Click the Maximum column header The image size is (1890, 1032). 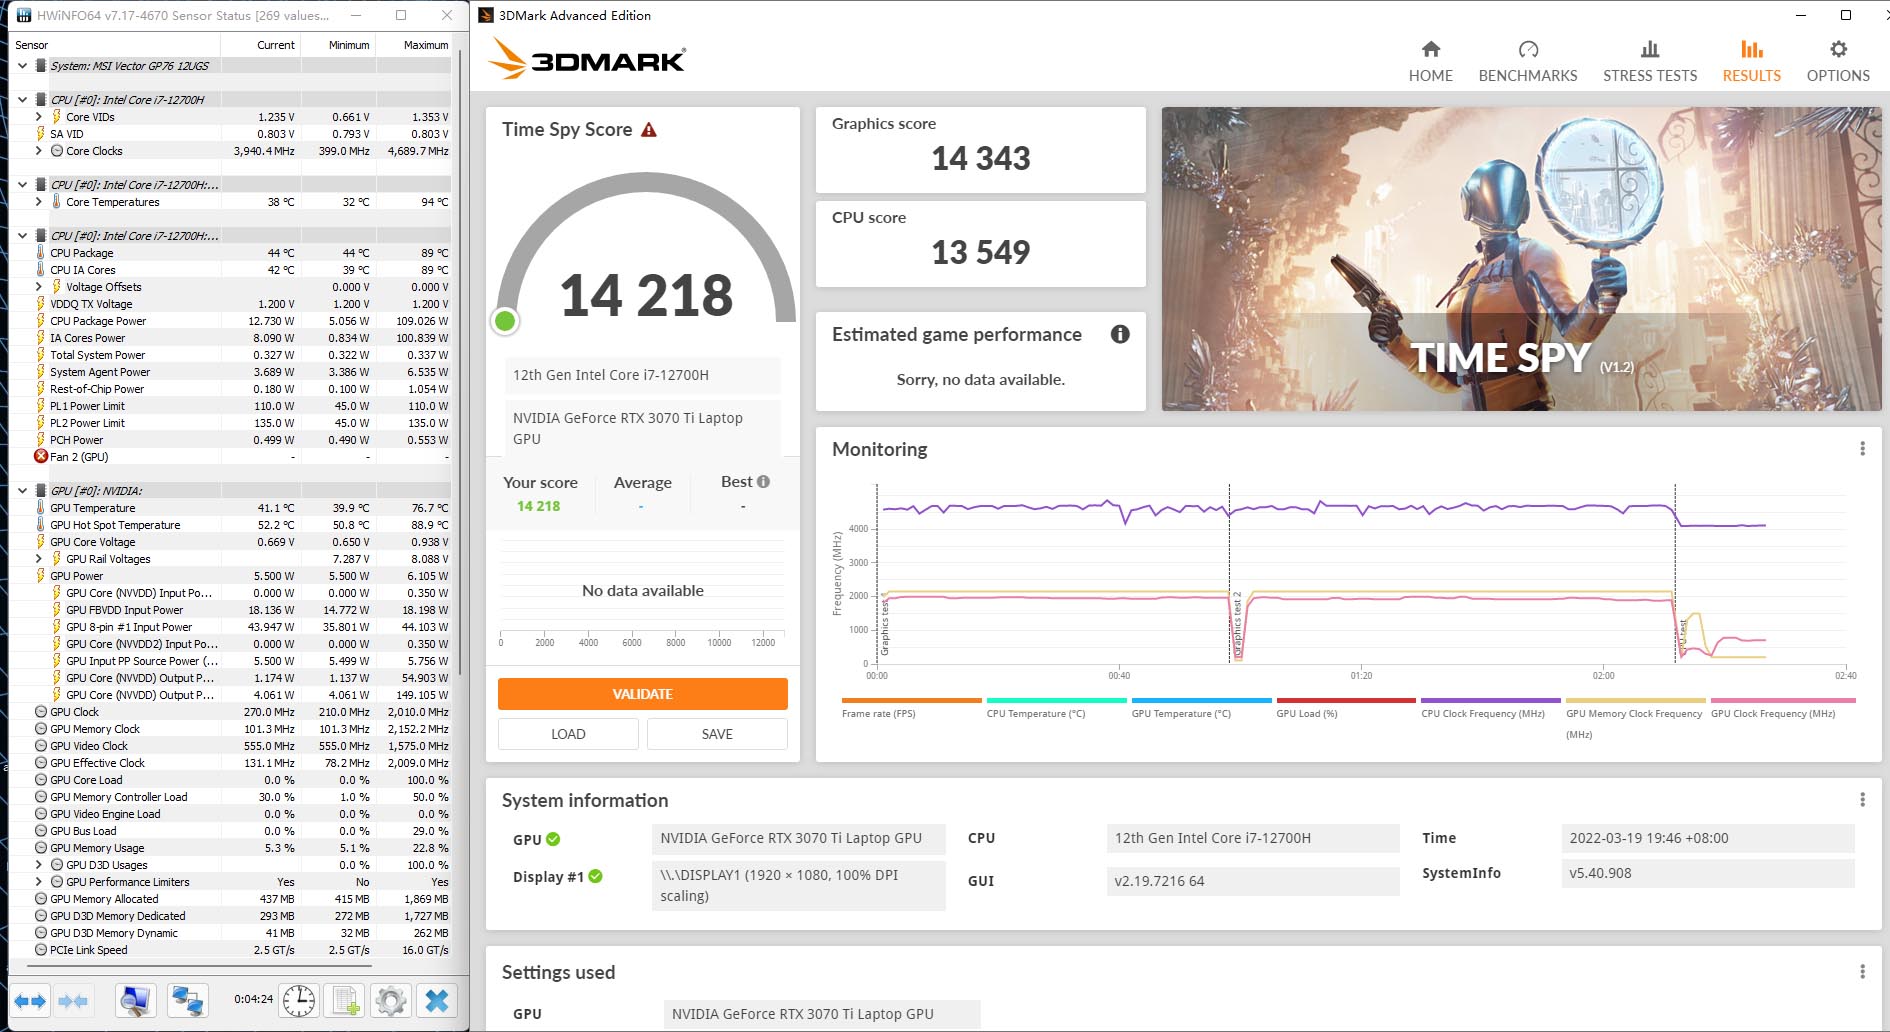[412, 45]
